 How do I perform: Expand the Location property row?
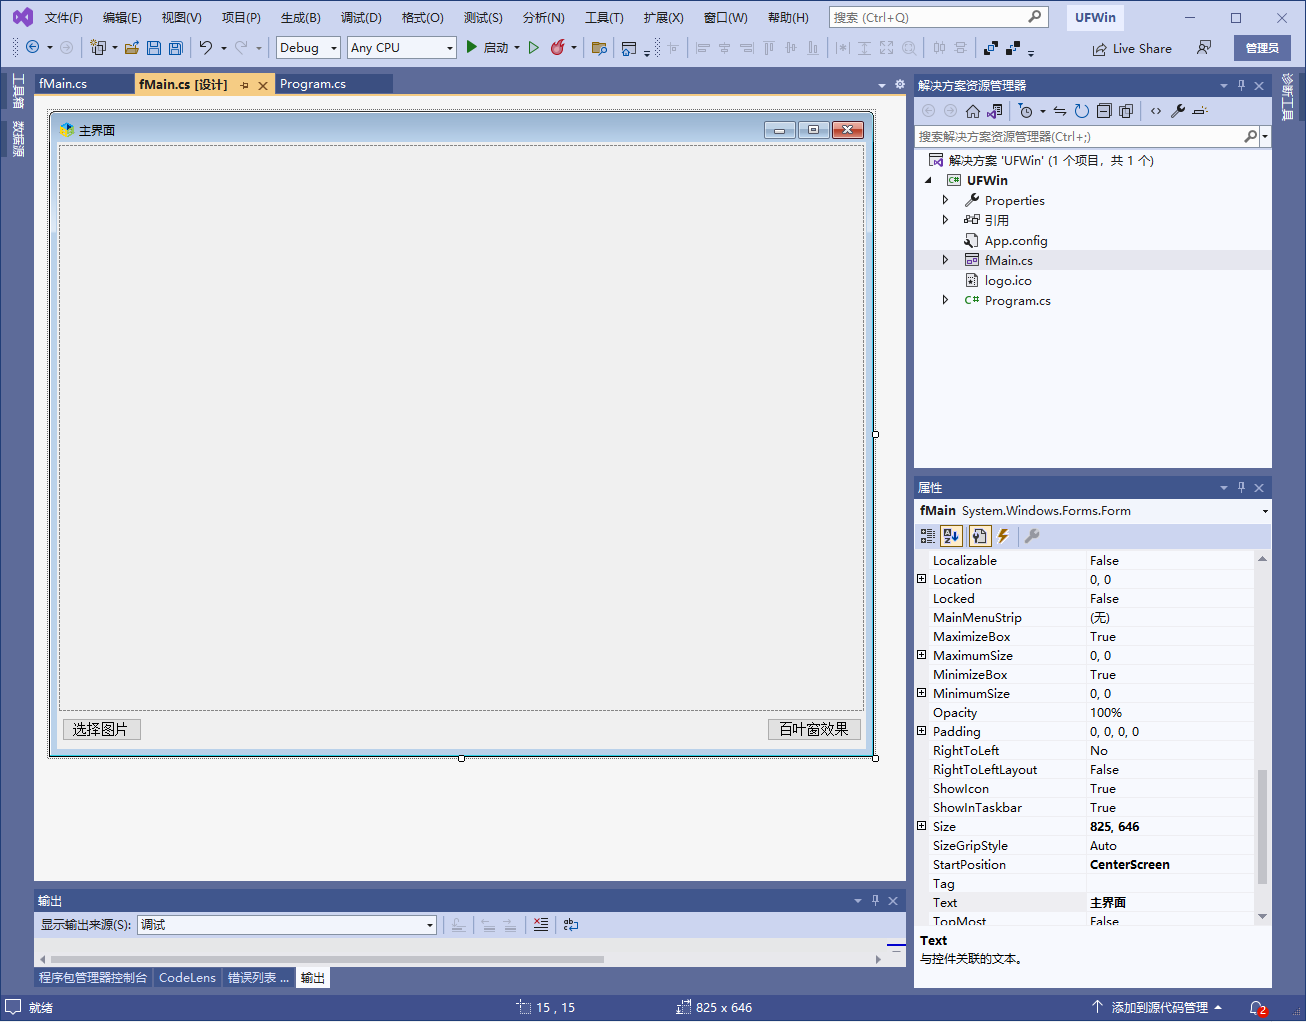tap(922, 579)
